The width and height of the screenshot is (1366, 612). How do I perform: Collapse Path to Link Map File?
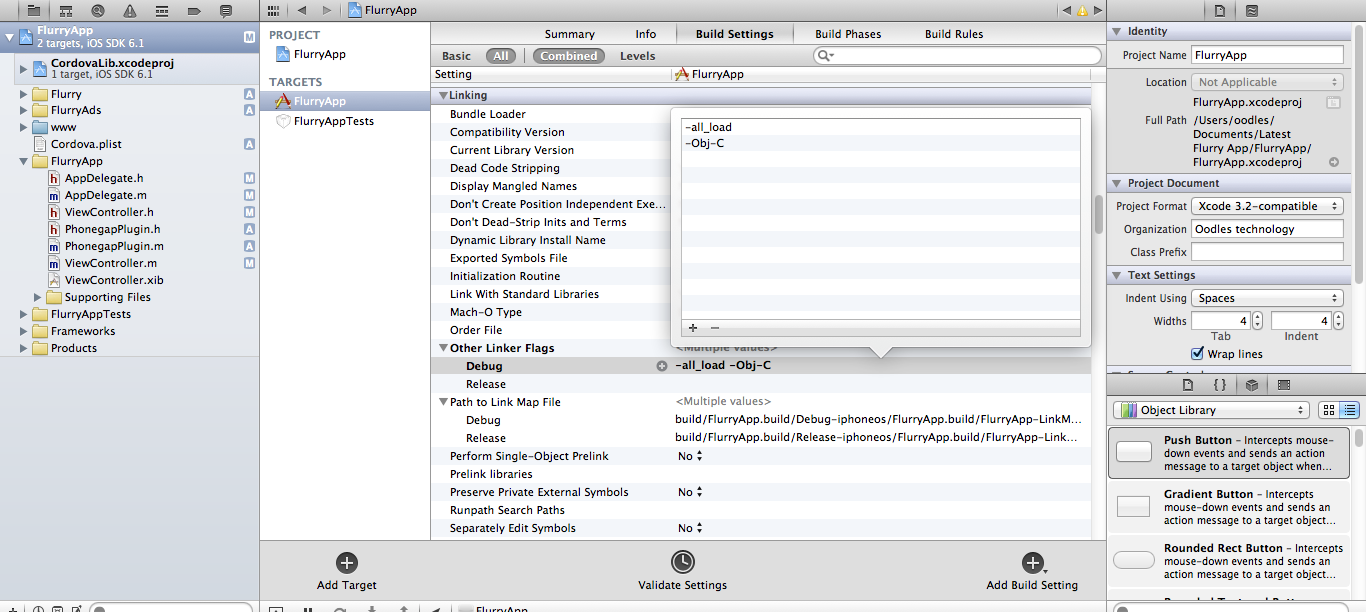coord(442,403)
